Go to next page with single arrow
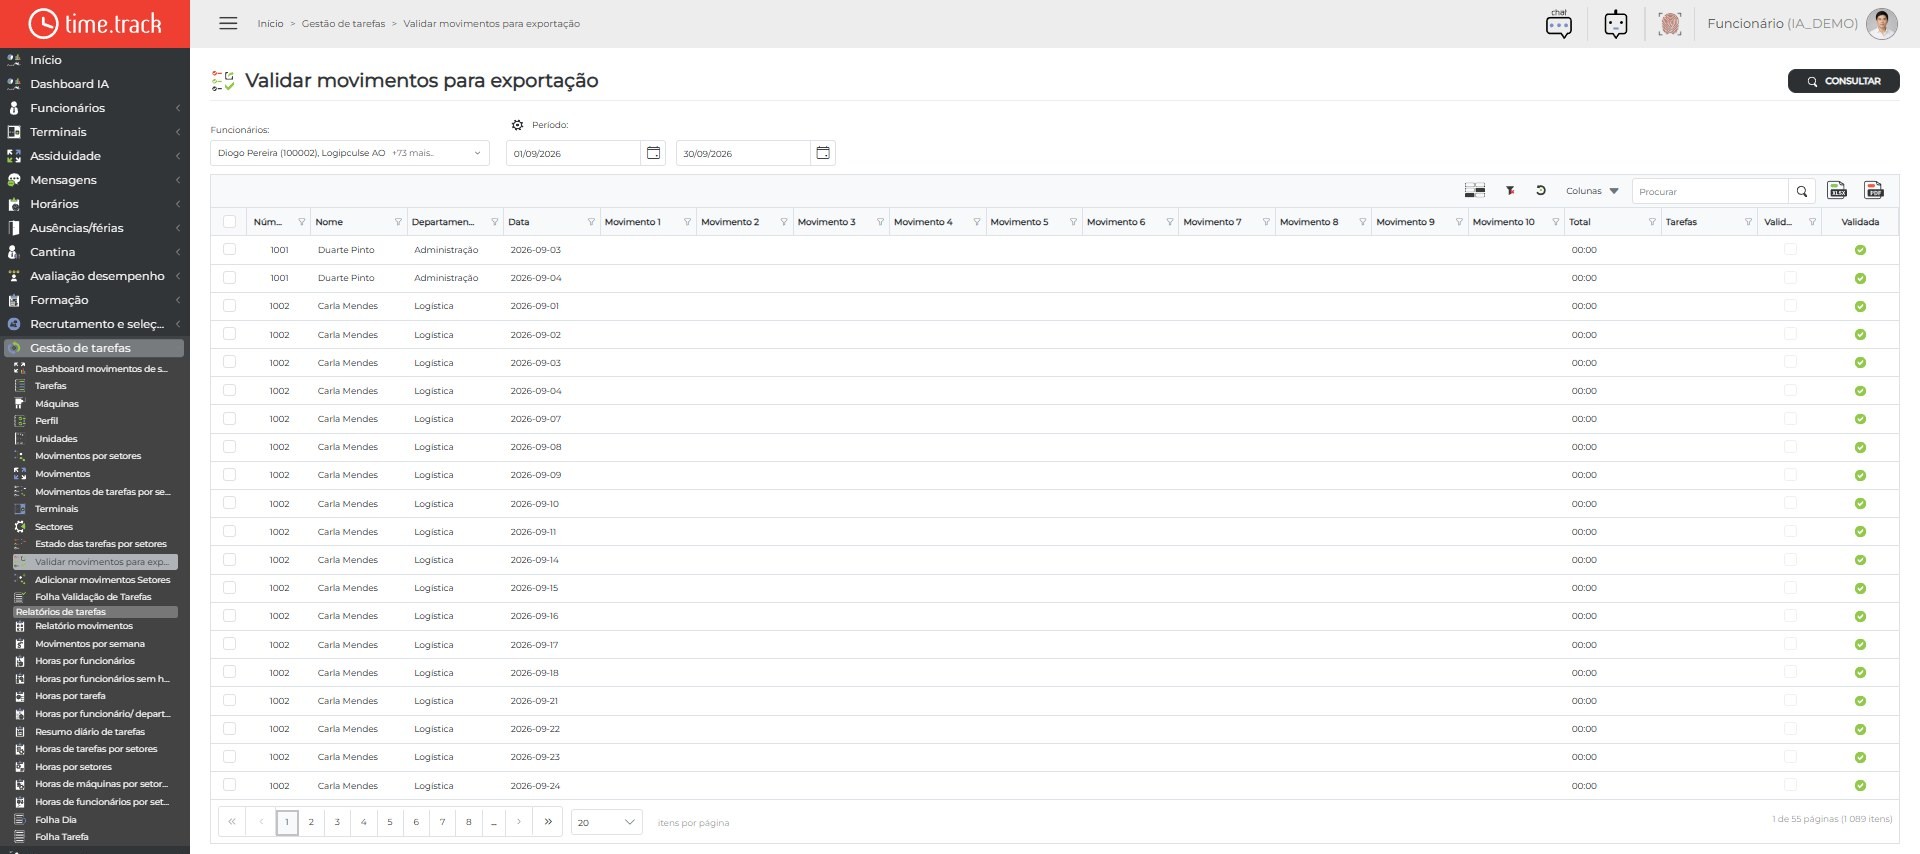The width and height of the screenshot is (1920, 854). pyautogui.click(x=519, y=822)
